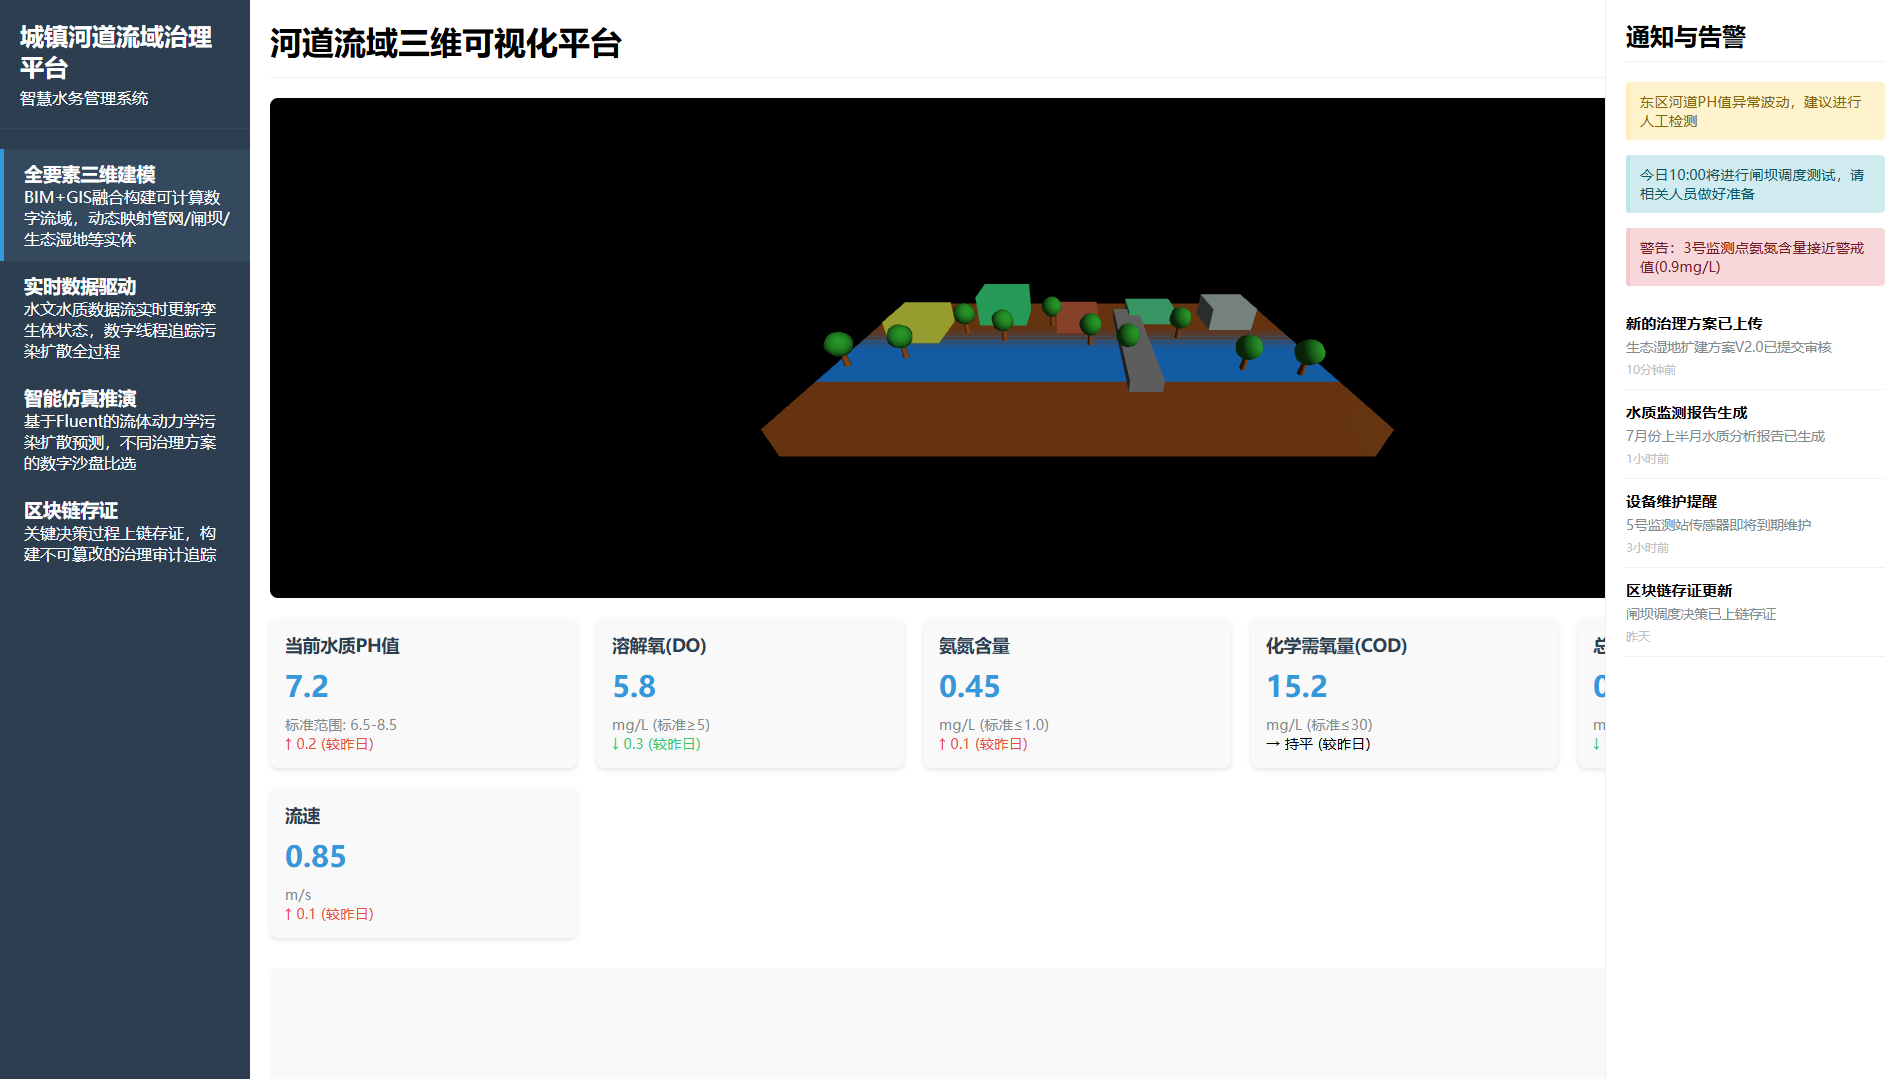Image resolution: width=1898 pixels, height=1079 pixels.
Task: Open the 区块链存证 sidebar item
Action: (x=125, y=531)
